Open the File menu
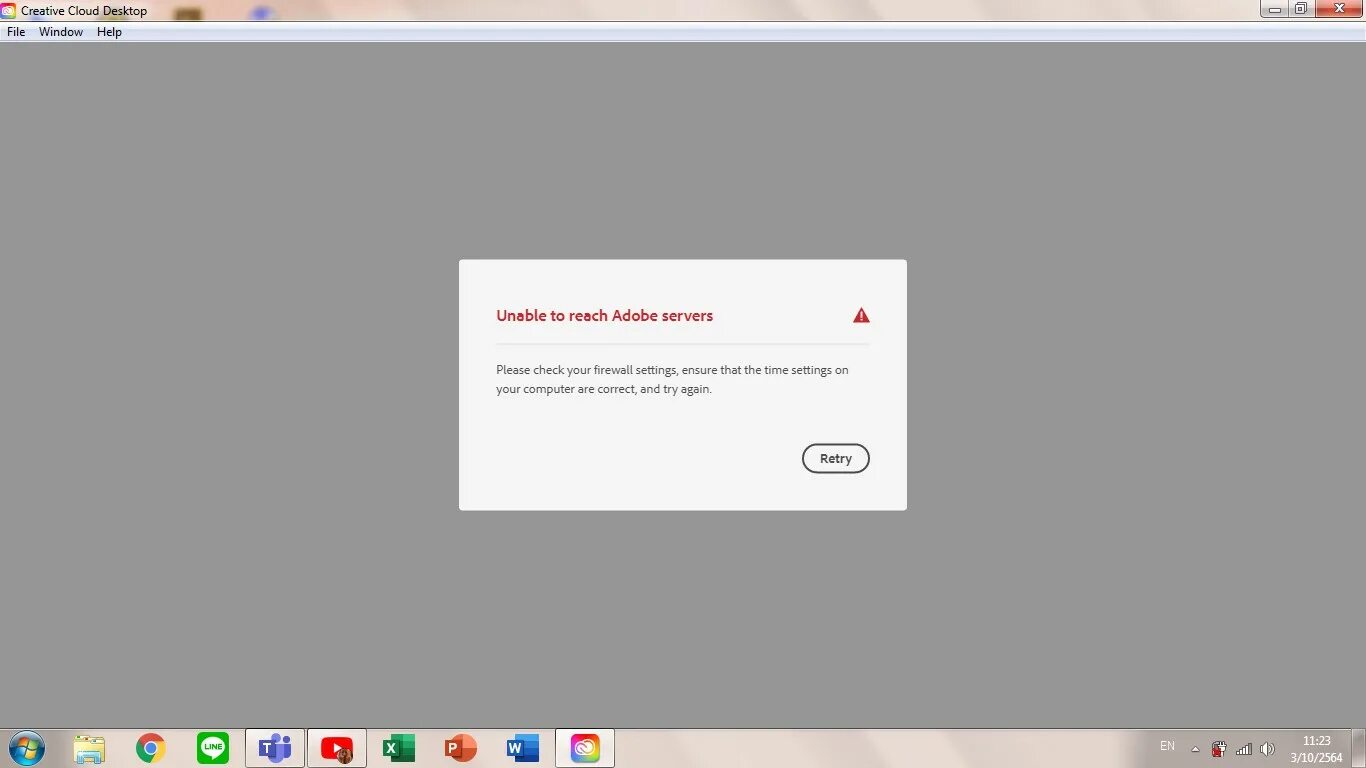Screen dimensions: 1366x768 coord(16,32)
